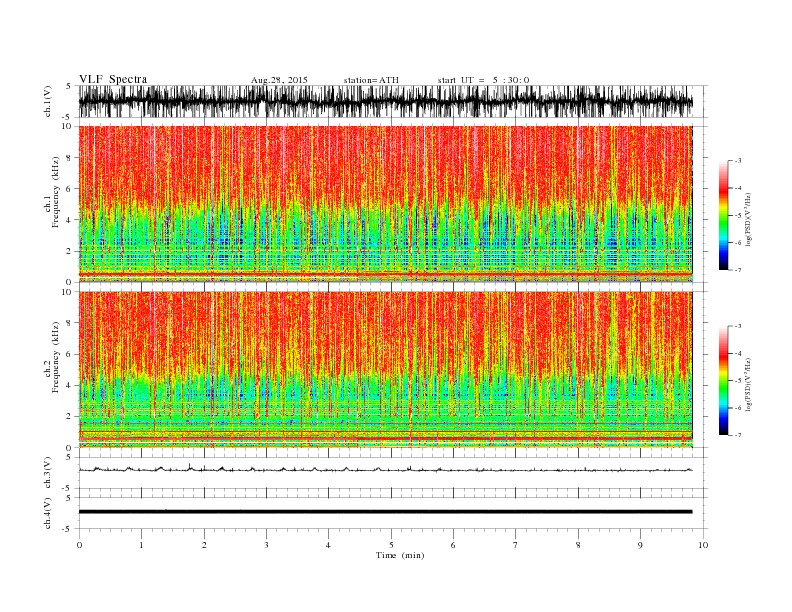792x612 pixels.
Task: Click the '6' kHz tick on ch.2 spectrogram
Action: click(70, 354)
